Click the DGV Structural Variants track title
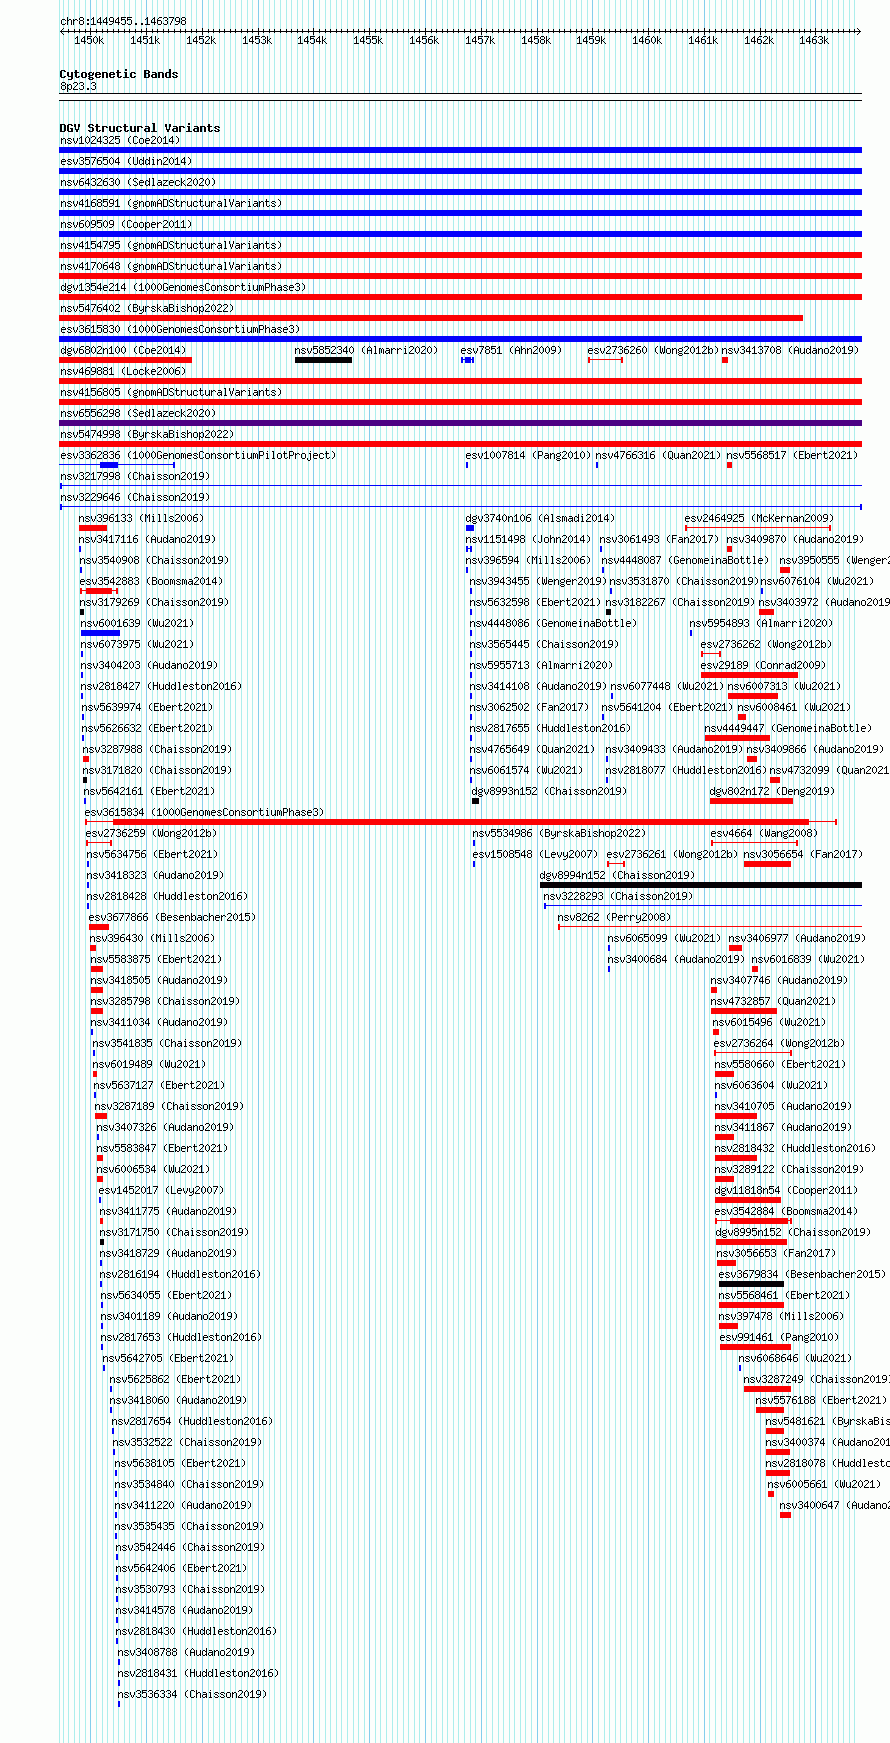This screenshot has height=1743, width=890. click(x=140, y=128)
